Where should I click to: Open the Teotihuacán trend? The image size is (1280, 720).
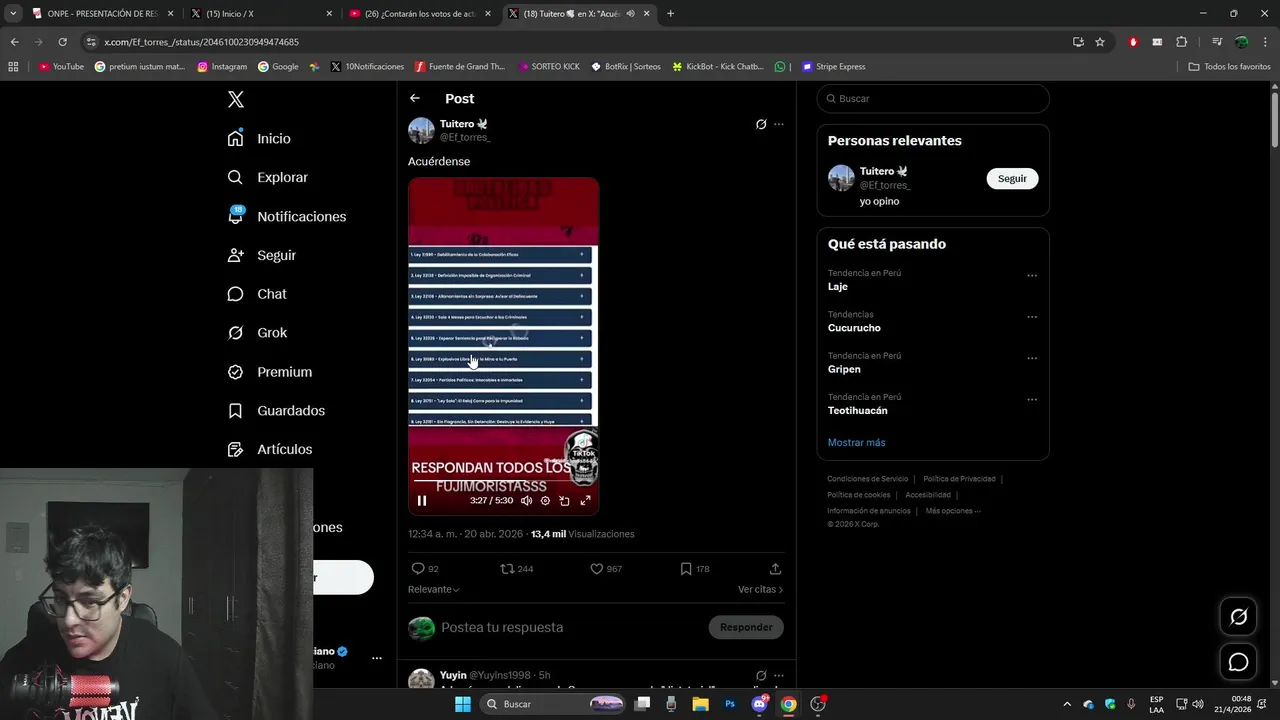(x=858, y=410)
